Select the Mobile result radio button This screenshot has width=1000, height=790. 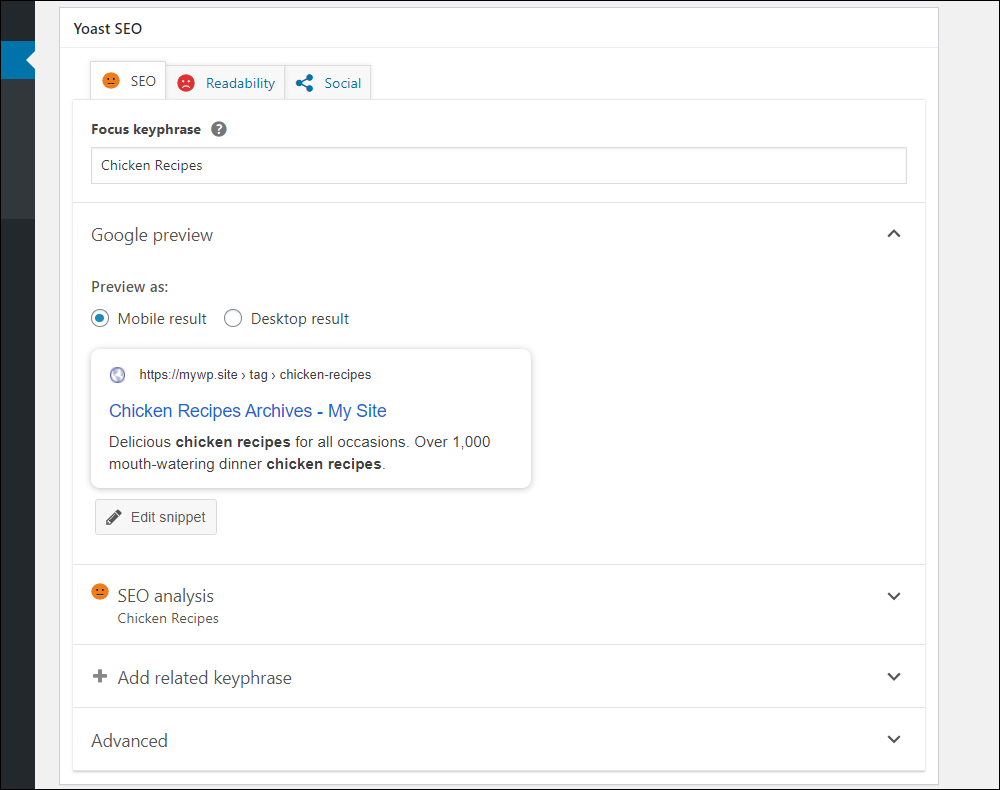[100, 318]
